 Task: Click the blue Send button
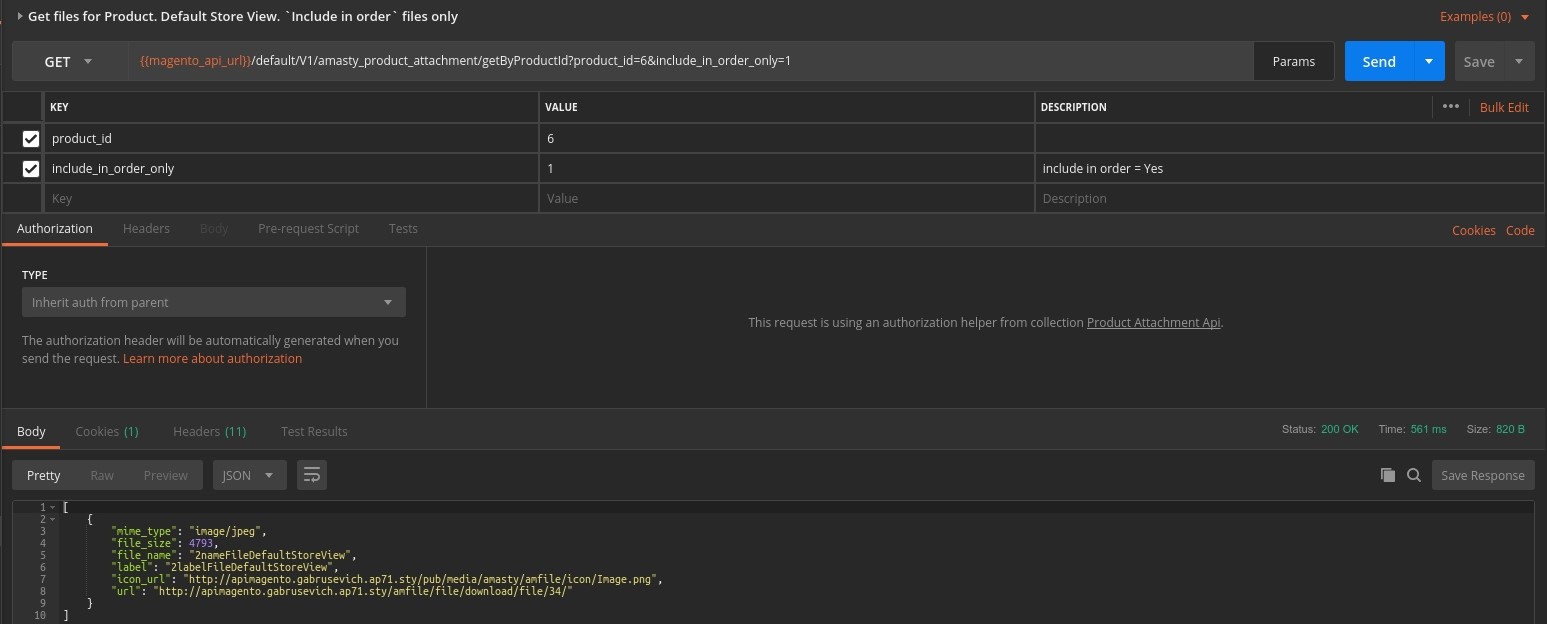pyautogui.click(x=1378, y=62)
